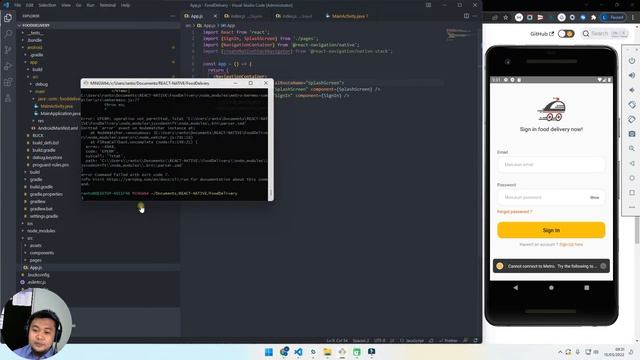Tap the yellow Sign In button
640x360 pixels.
point(551,230)
